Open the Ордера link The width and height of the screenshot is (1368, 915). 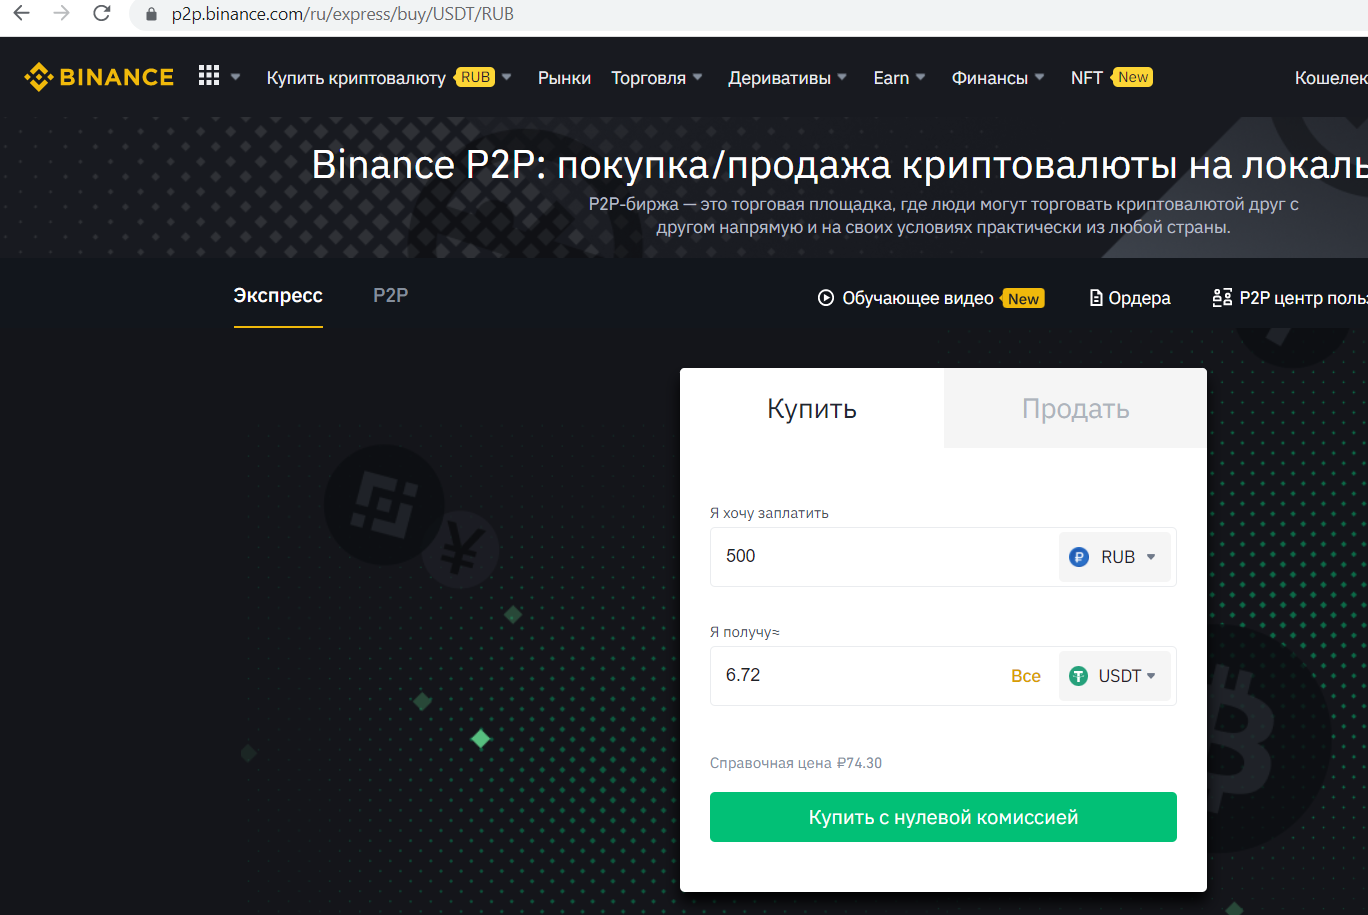click(1139, 298)
